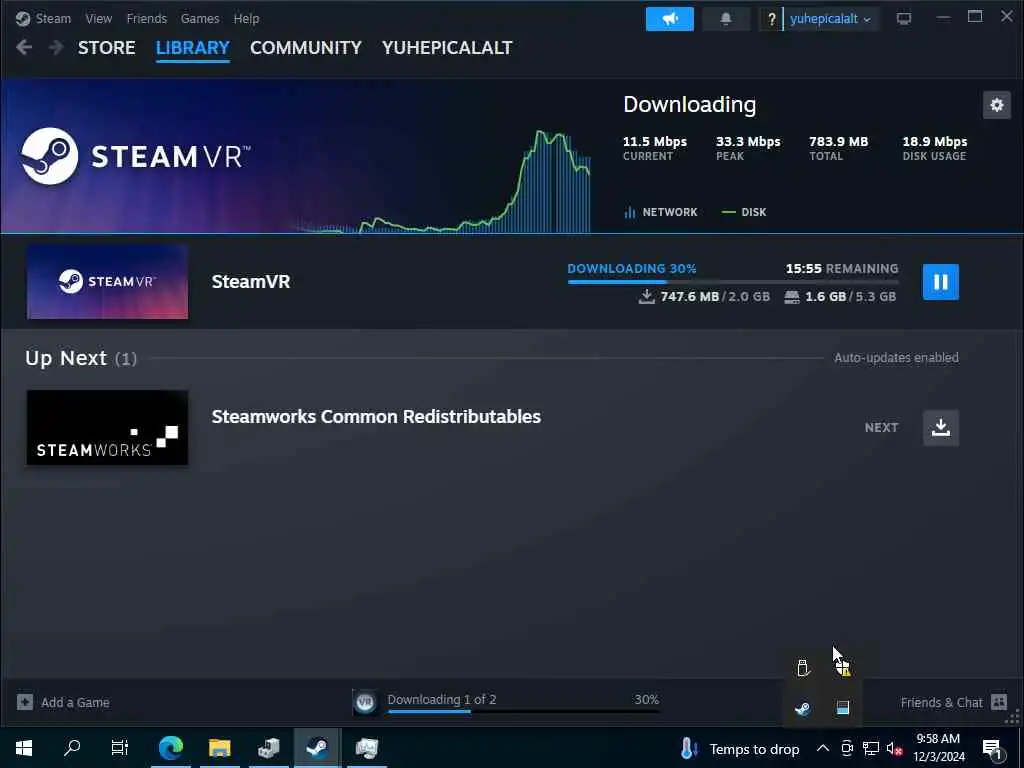Click the back navigation arrow
Image resolution: width=1024 pixels, height=768 pixels.
point(24,47)
